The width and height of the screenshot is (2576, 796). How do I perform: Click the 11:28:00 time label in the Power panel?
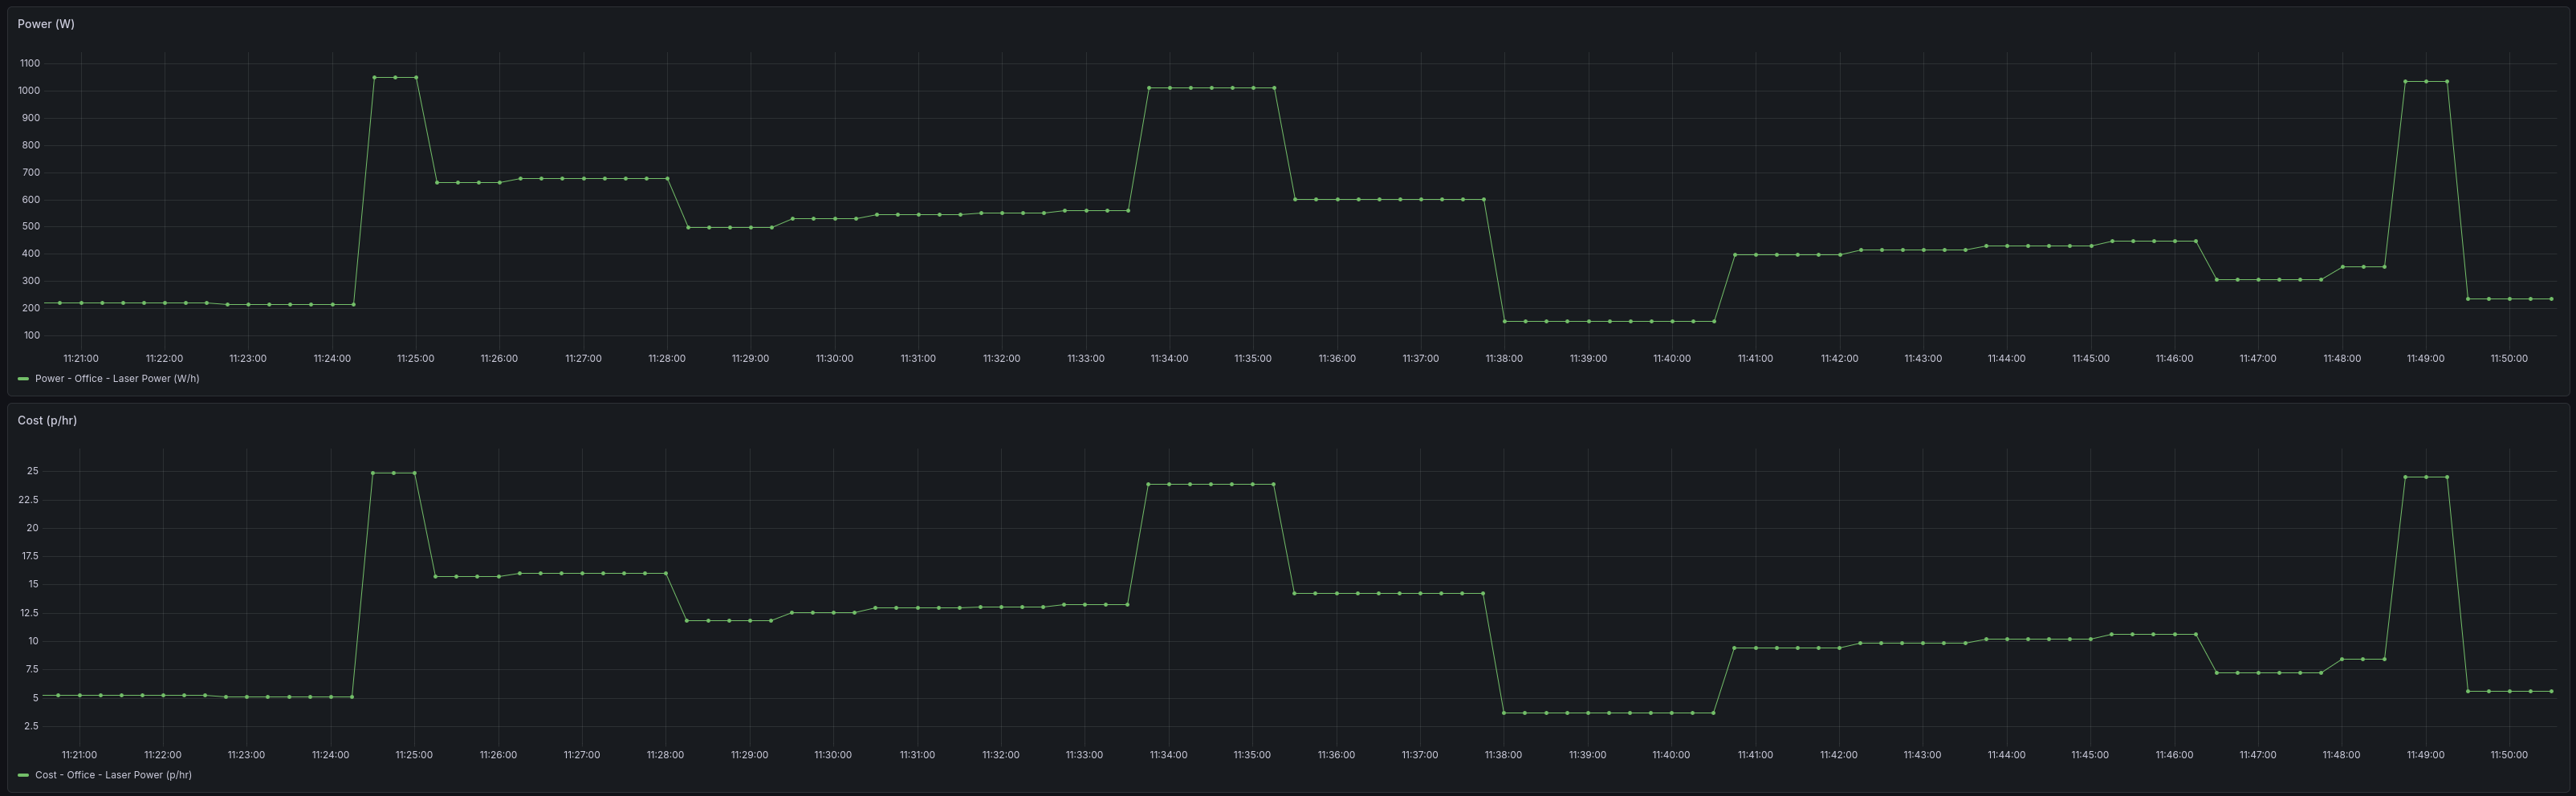click(x=667, y=359)
